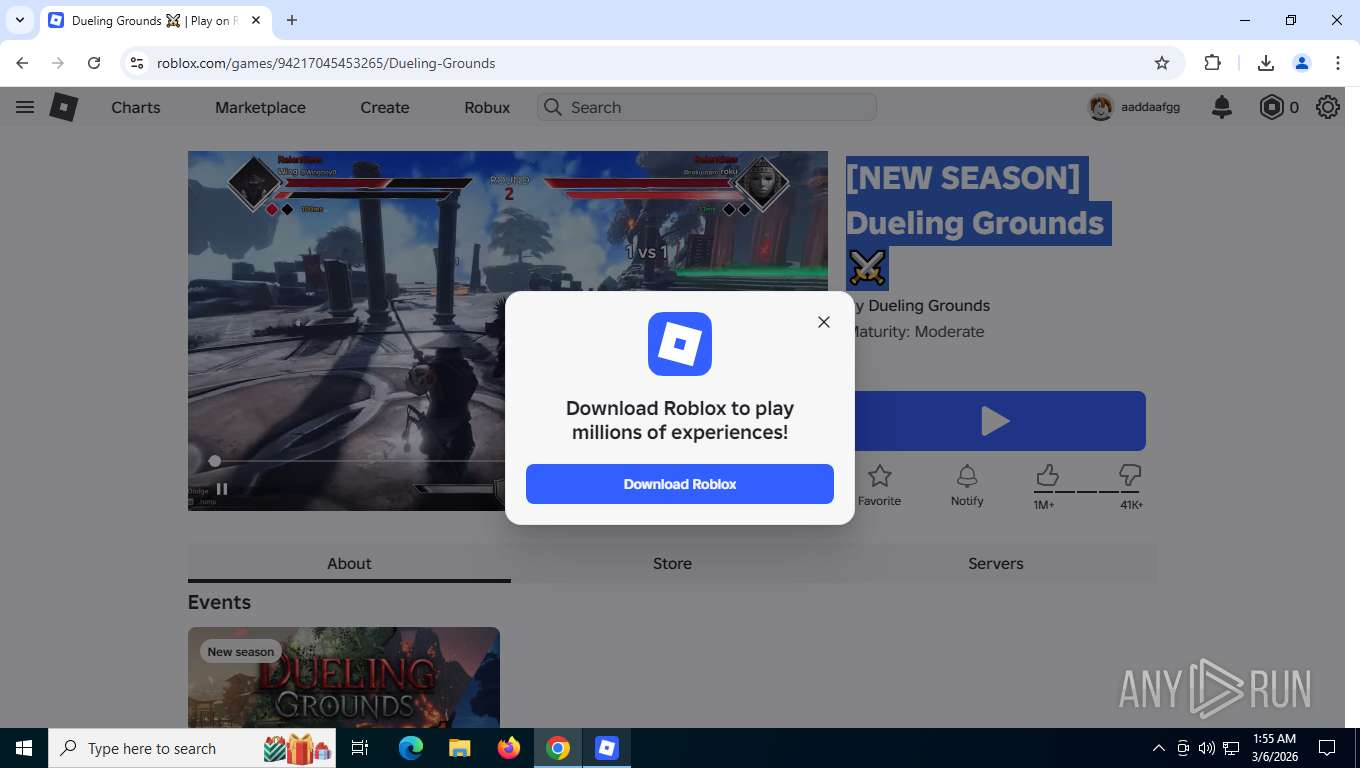Launch Microsoft Edge from the taskbar
Image resolution: width=1360 pixels, height=768 pixels.
click(411, 748)
